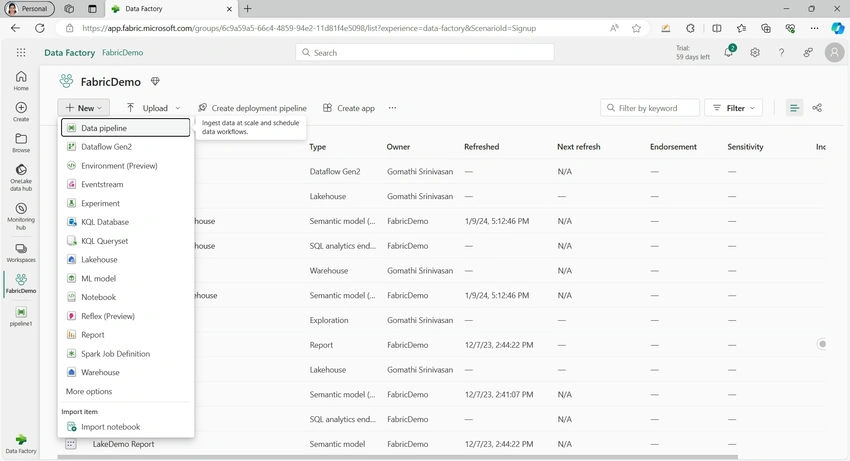Choose Experiment from the New menu
850x461 pixels.
coord(126,203)
